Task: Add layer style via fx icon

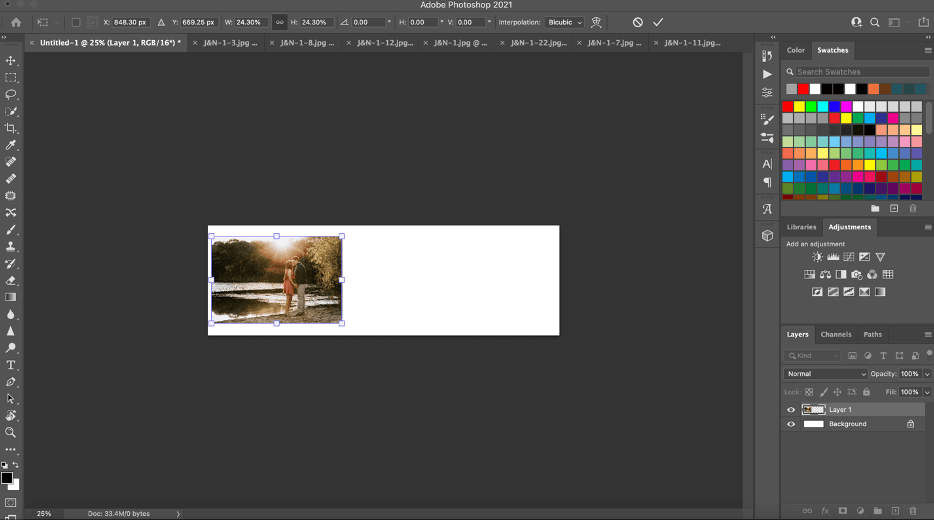Action: (825, 511)
